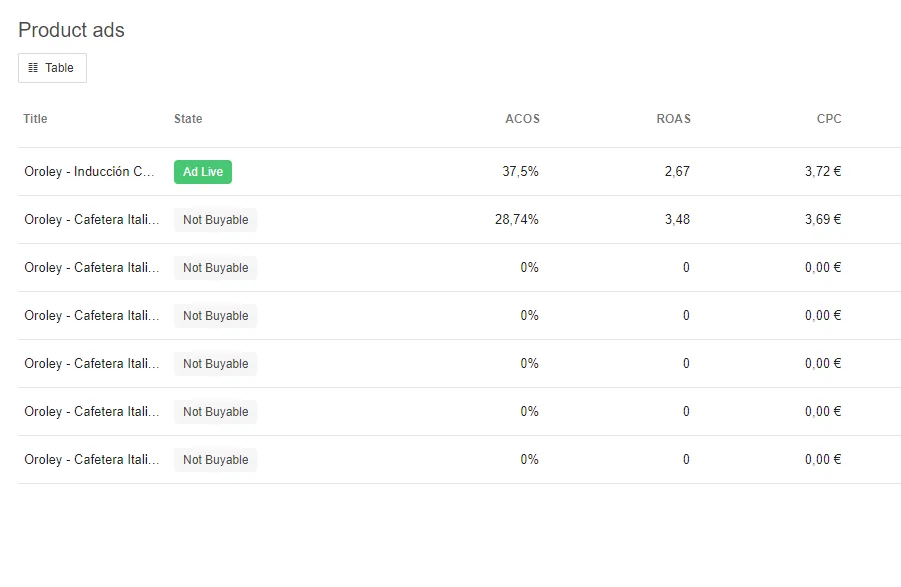Click the 28,74% ACOS value
This screenshot has width=901, height=587.
click(517, 219)
